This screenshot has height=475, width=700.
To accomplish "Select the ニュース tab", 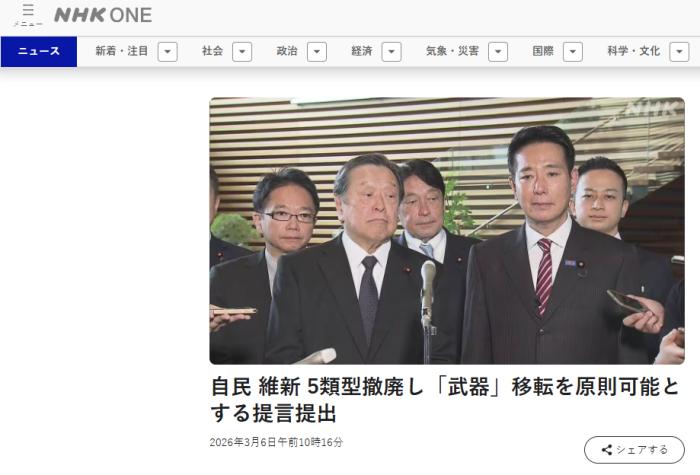I will [39, 52].
